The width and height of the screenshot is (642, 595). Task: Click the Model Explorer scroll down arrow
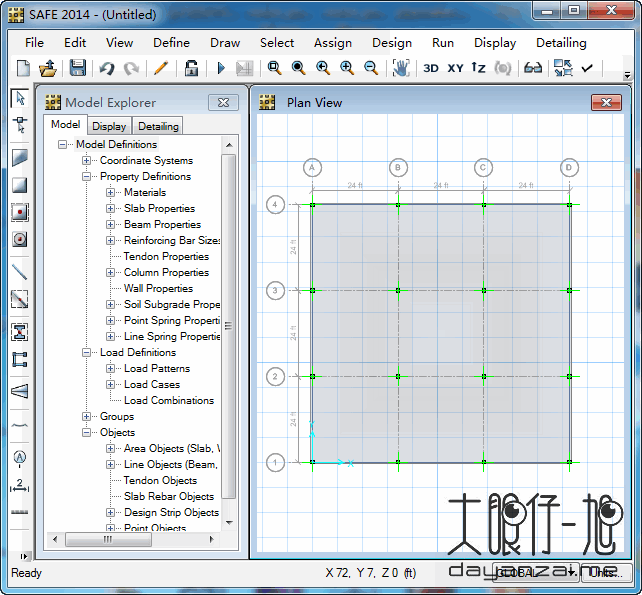coord(229,522)
